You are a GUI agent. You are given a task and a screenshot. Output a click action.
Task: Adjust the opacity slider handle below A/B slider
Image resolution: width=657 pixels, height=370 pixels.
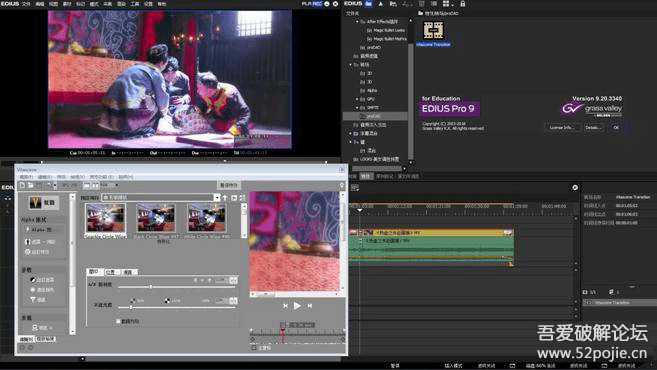click(131, 308)
